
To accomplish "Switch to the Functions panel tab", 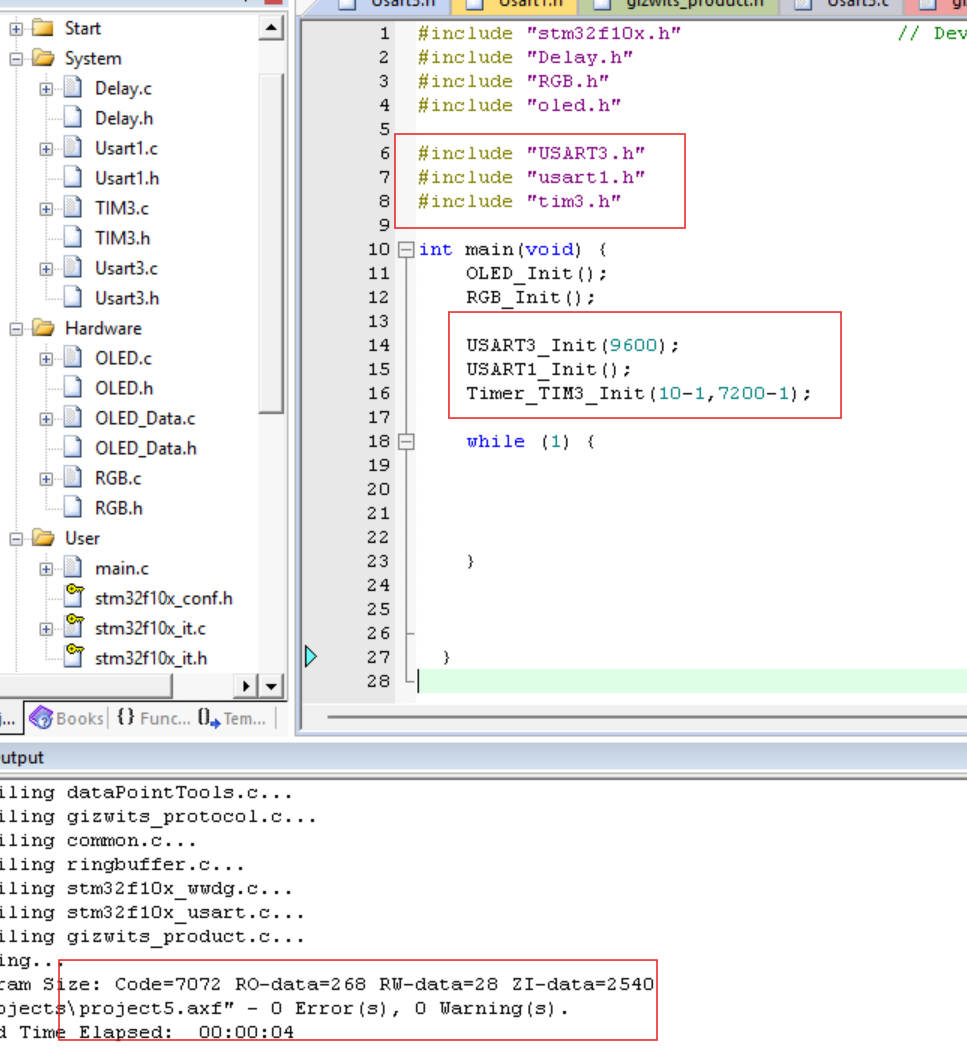I will click(x=153, y=718).
